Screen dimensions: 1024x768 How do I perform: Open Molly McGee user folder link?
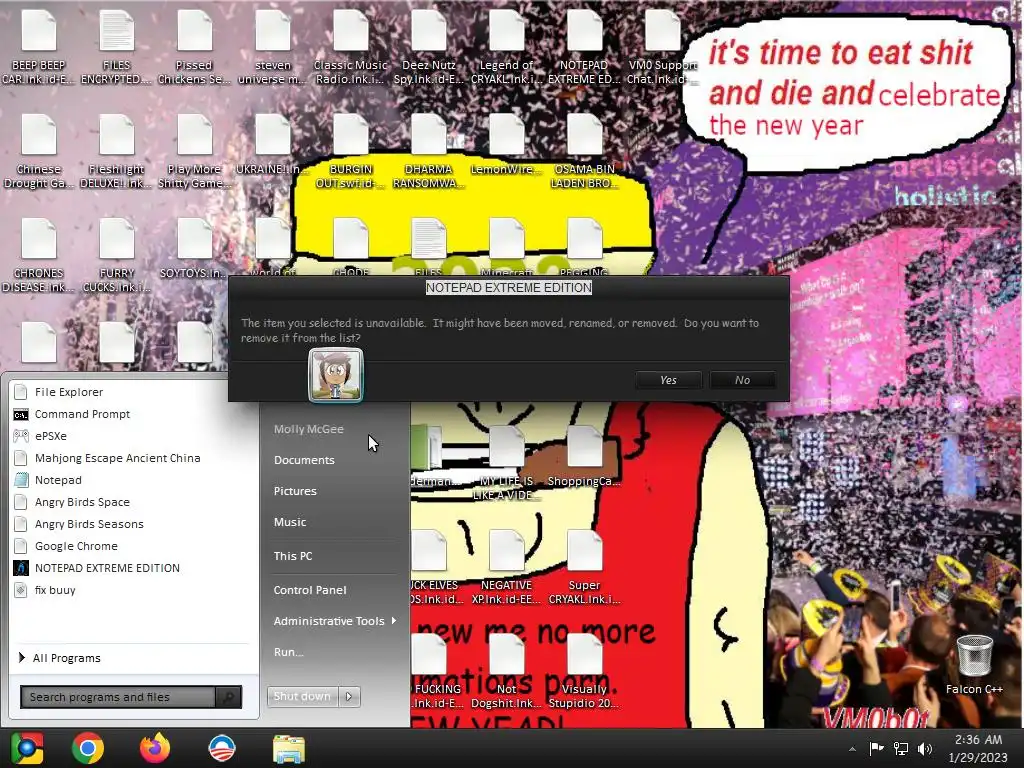[308, 429]
